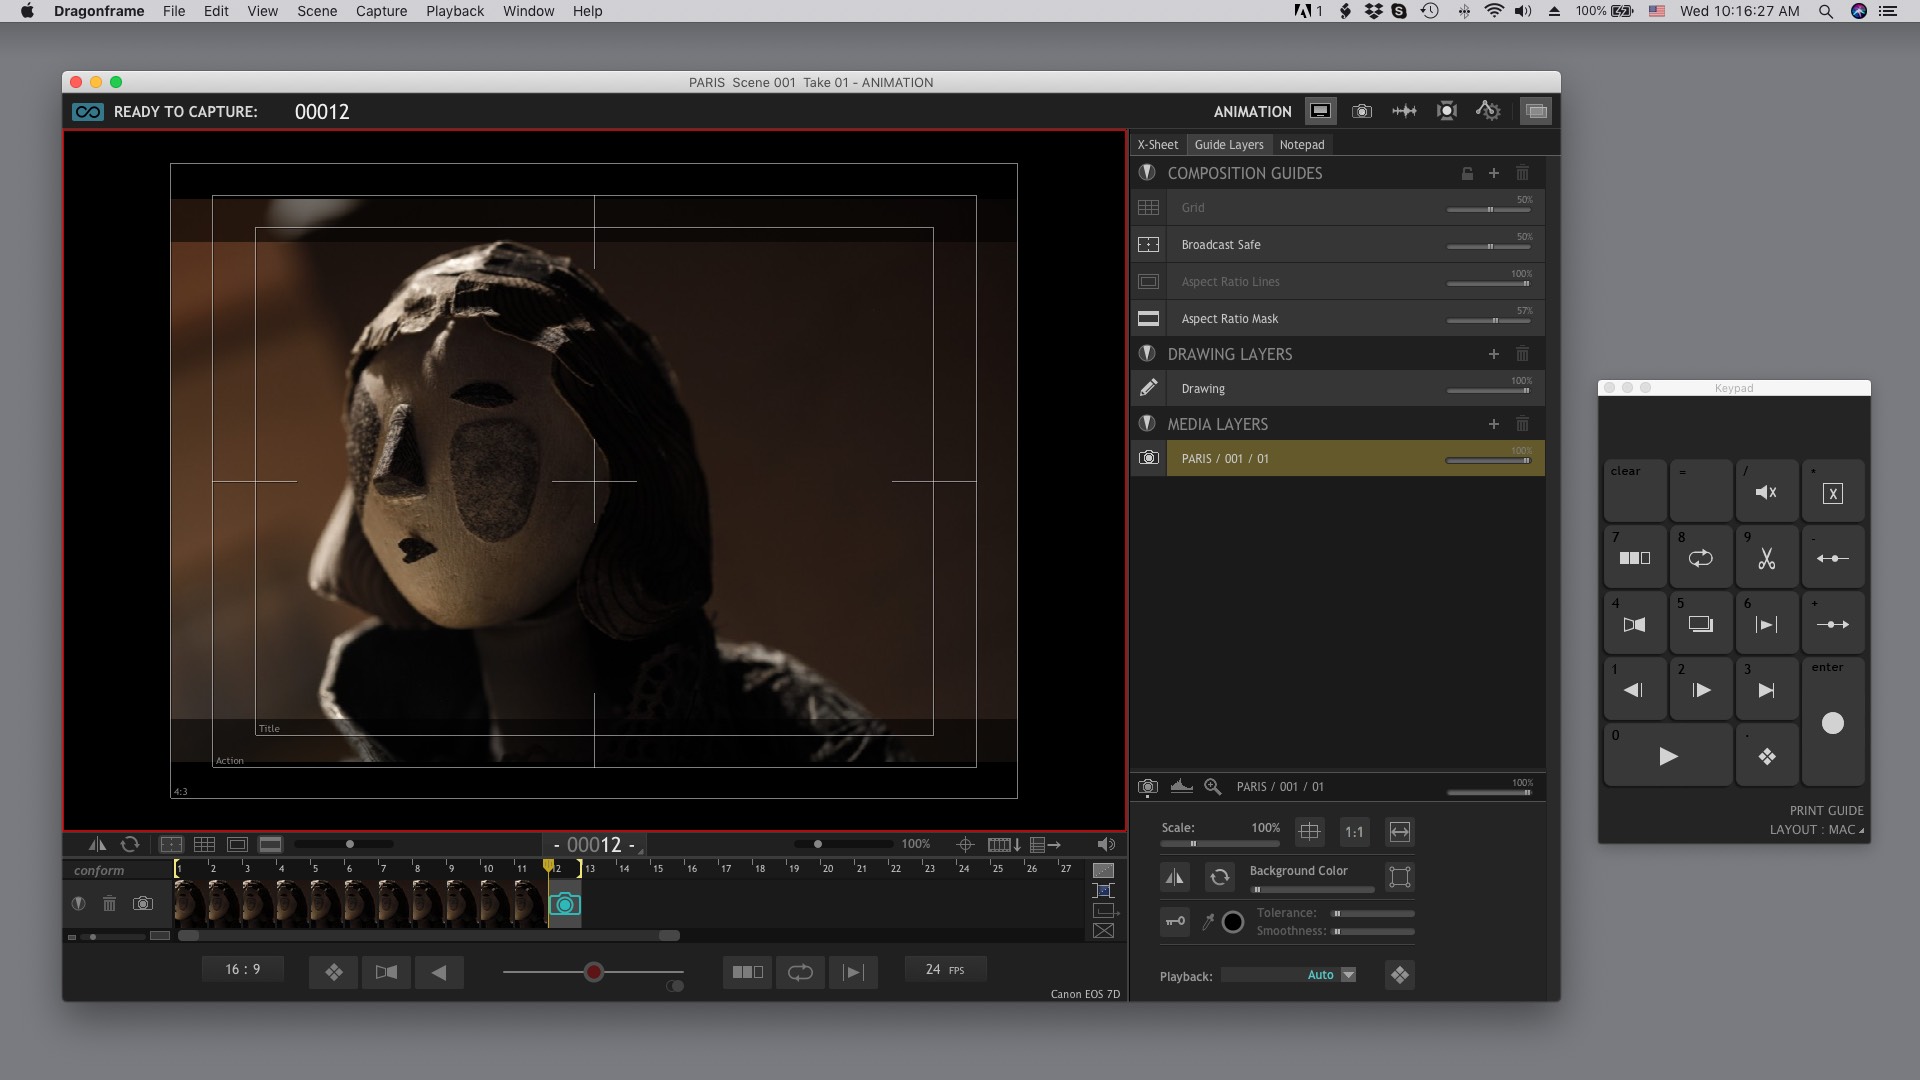Screen dimensions: 1920x1080
Task: Lock the composition guides
Action: tap(1467, 173)
